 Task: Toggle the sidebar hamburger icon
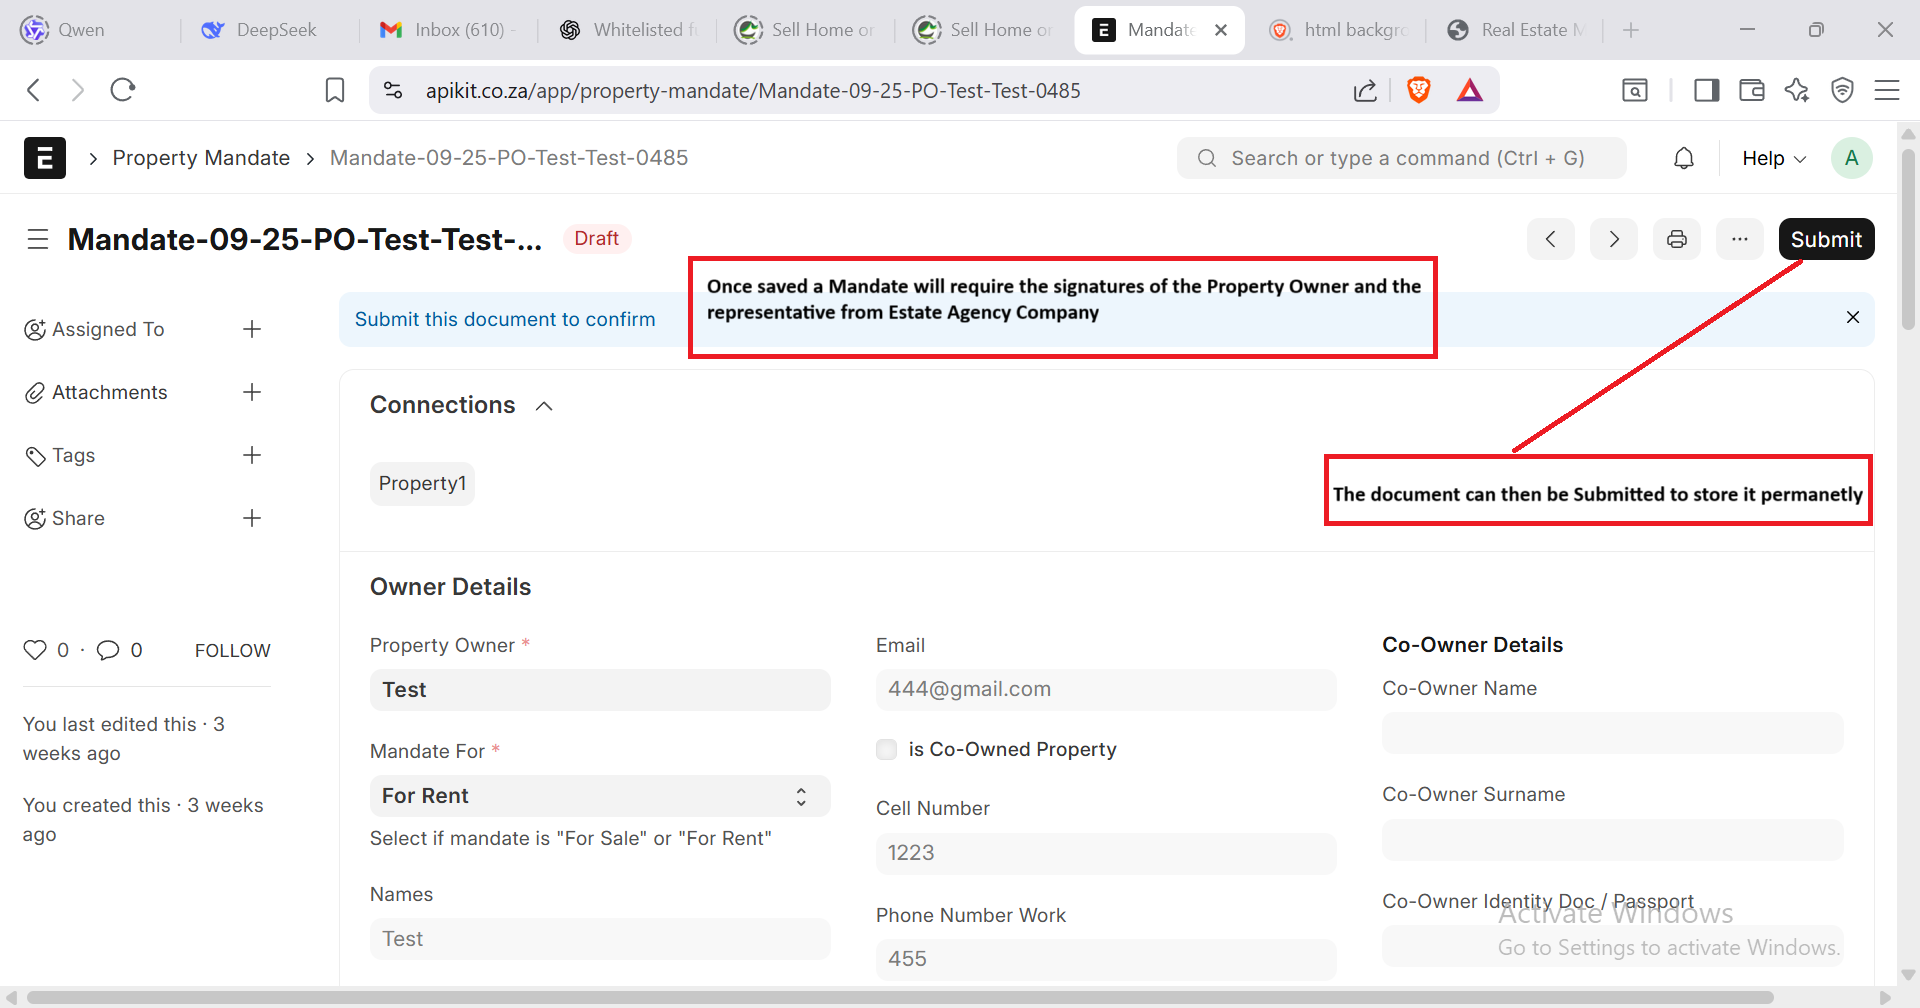pyautogui.click(x=38, y=239)
